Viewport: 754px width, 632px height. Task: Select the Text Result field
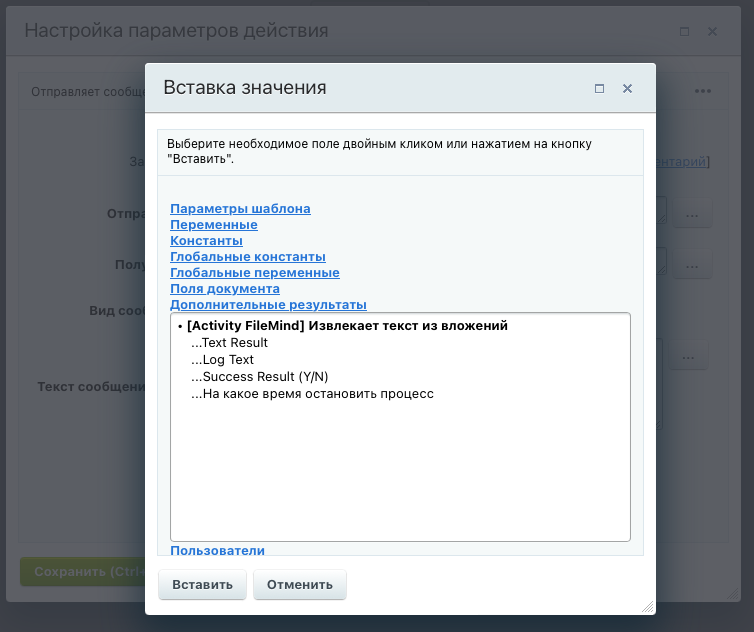pos(229,343)
